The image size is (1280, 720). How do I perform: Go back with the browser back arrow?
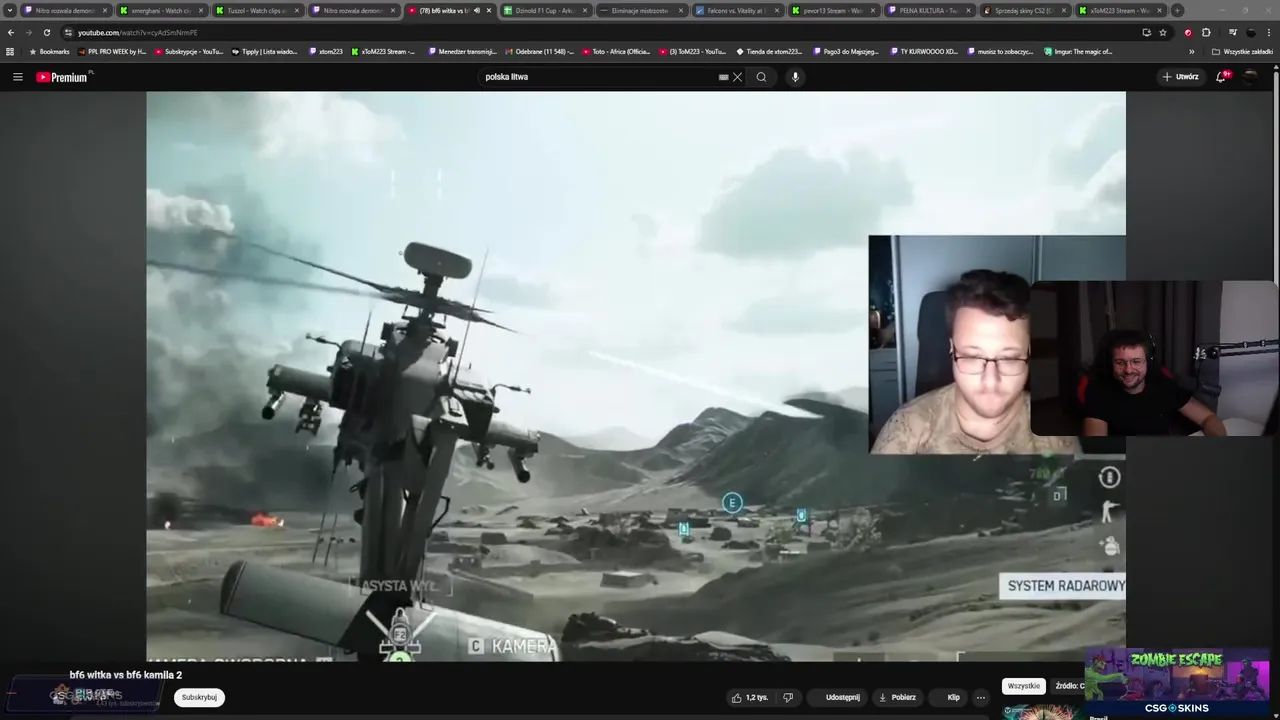11,32
